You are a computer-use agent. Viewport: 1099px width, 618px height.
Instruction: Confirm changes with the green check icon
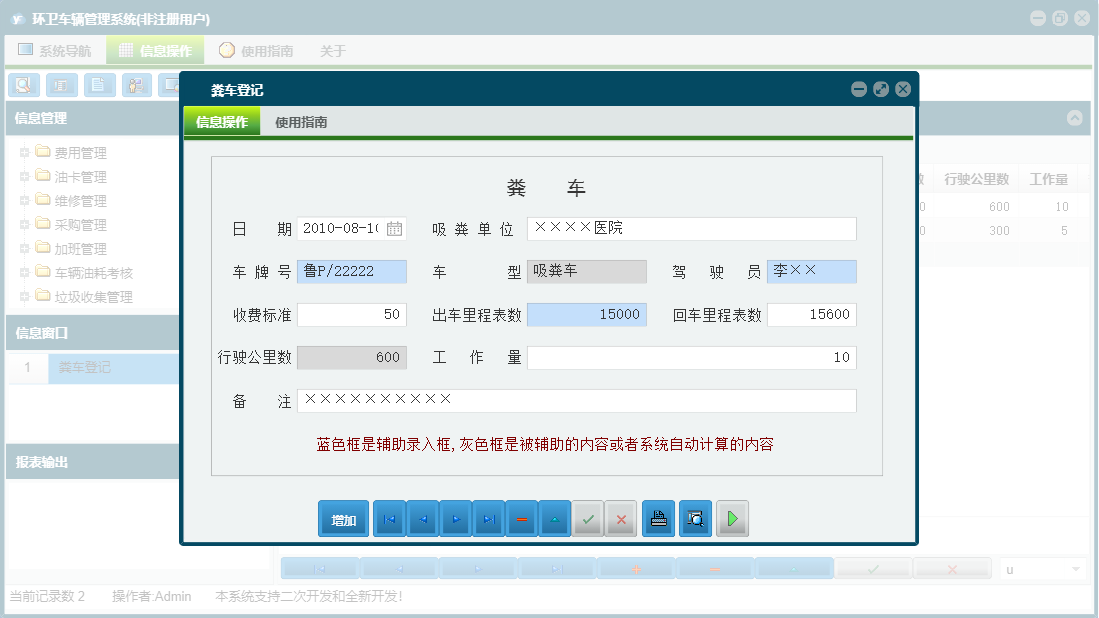(588, 518)
